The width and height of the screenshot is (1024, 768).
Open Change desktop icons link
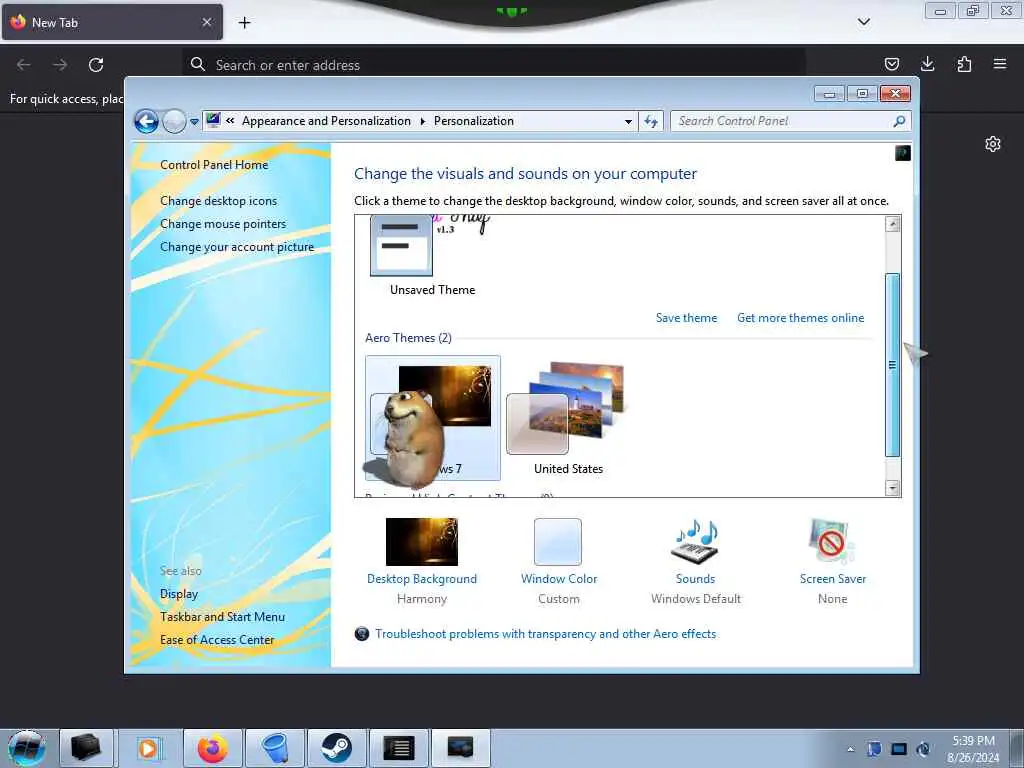pyautogui.click(x=218, y=200)
